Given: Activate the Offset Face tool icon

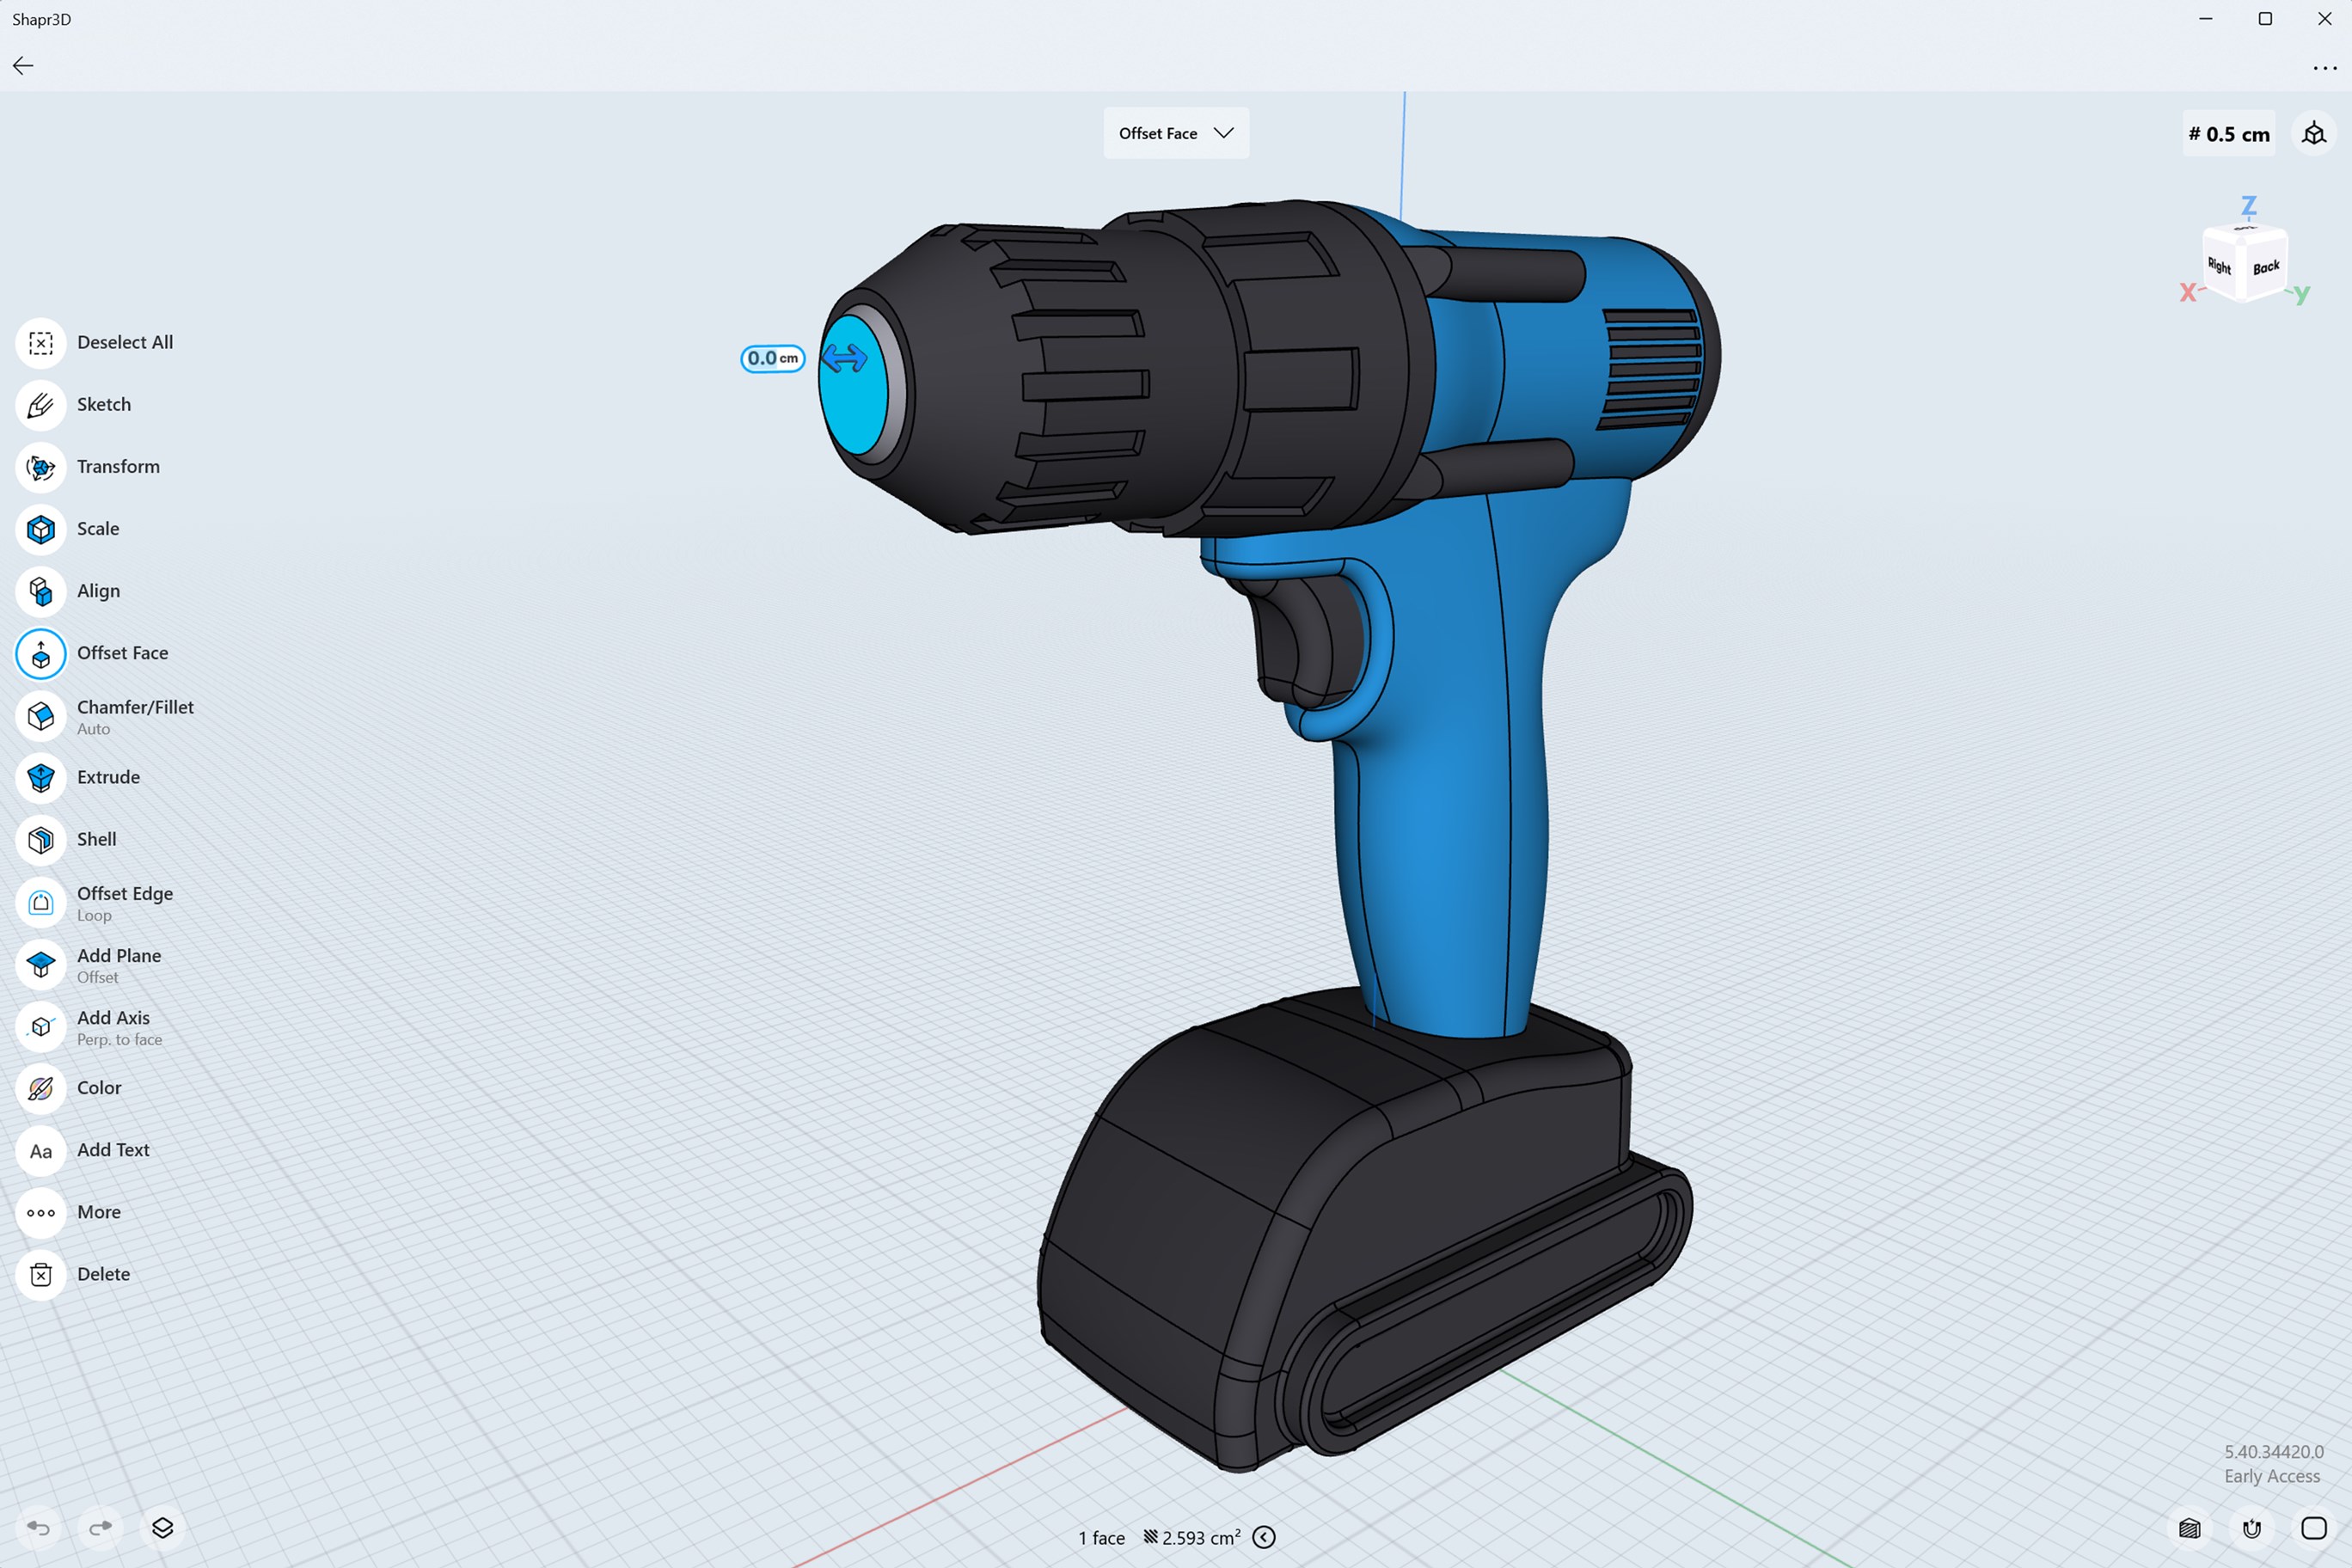Looking at the screenshot, I should (x=41, y=654).
